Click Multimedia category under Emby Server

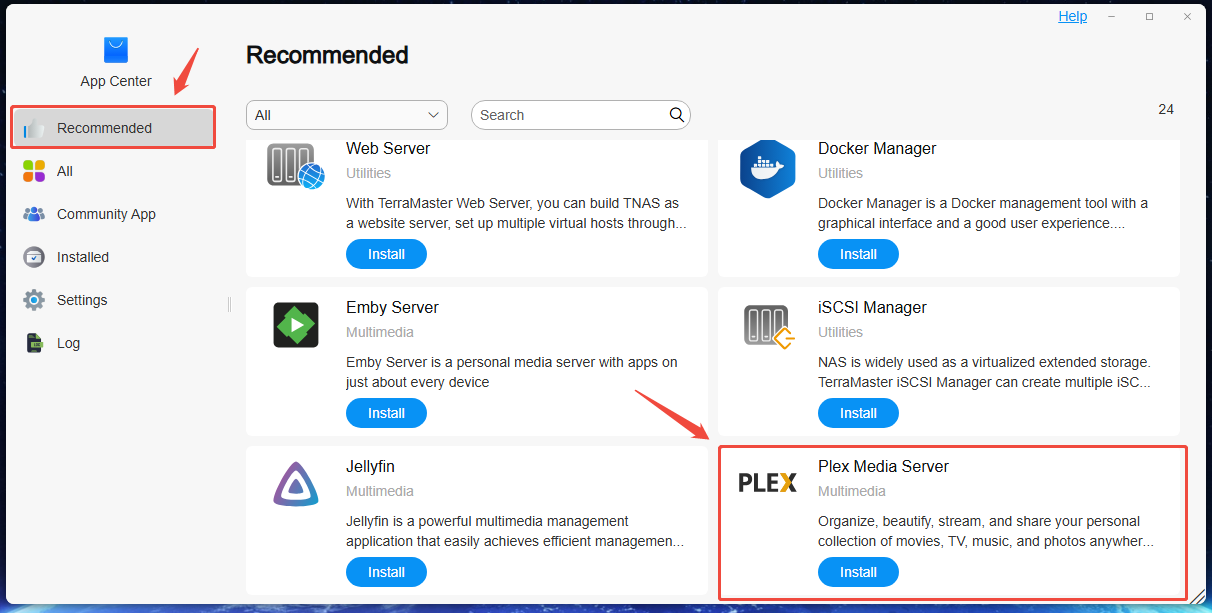tap(380, 332)
